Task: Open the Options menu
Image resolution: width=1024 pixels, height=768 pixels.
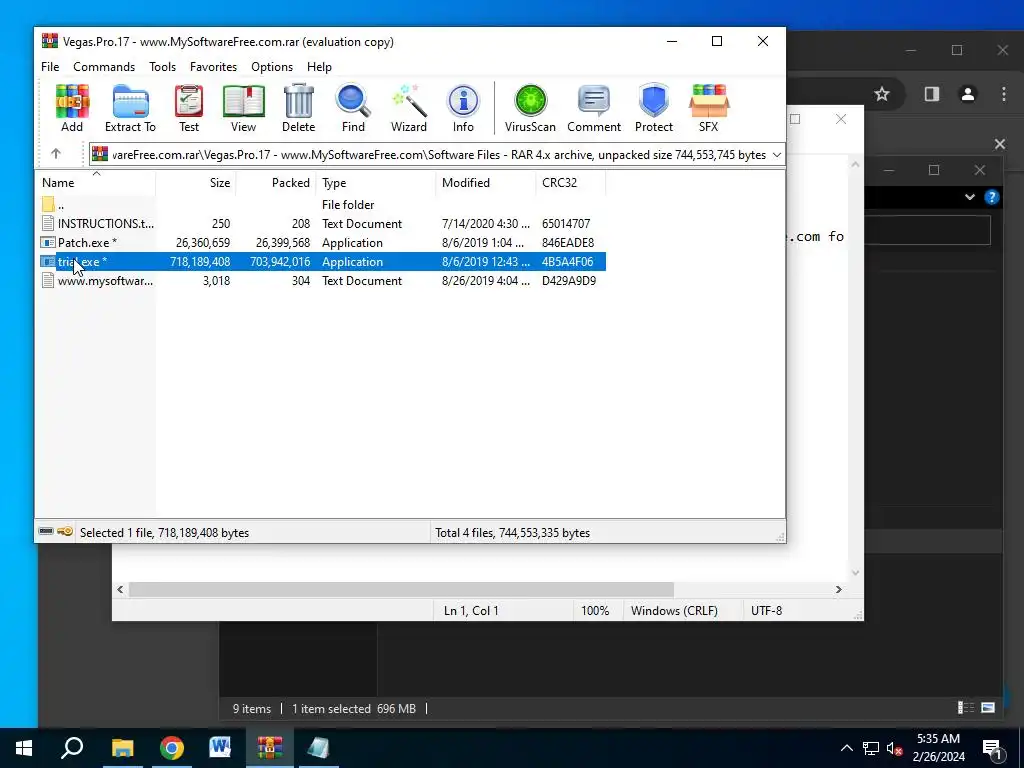Action: 272,67
